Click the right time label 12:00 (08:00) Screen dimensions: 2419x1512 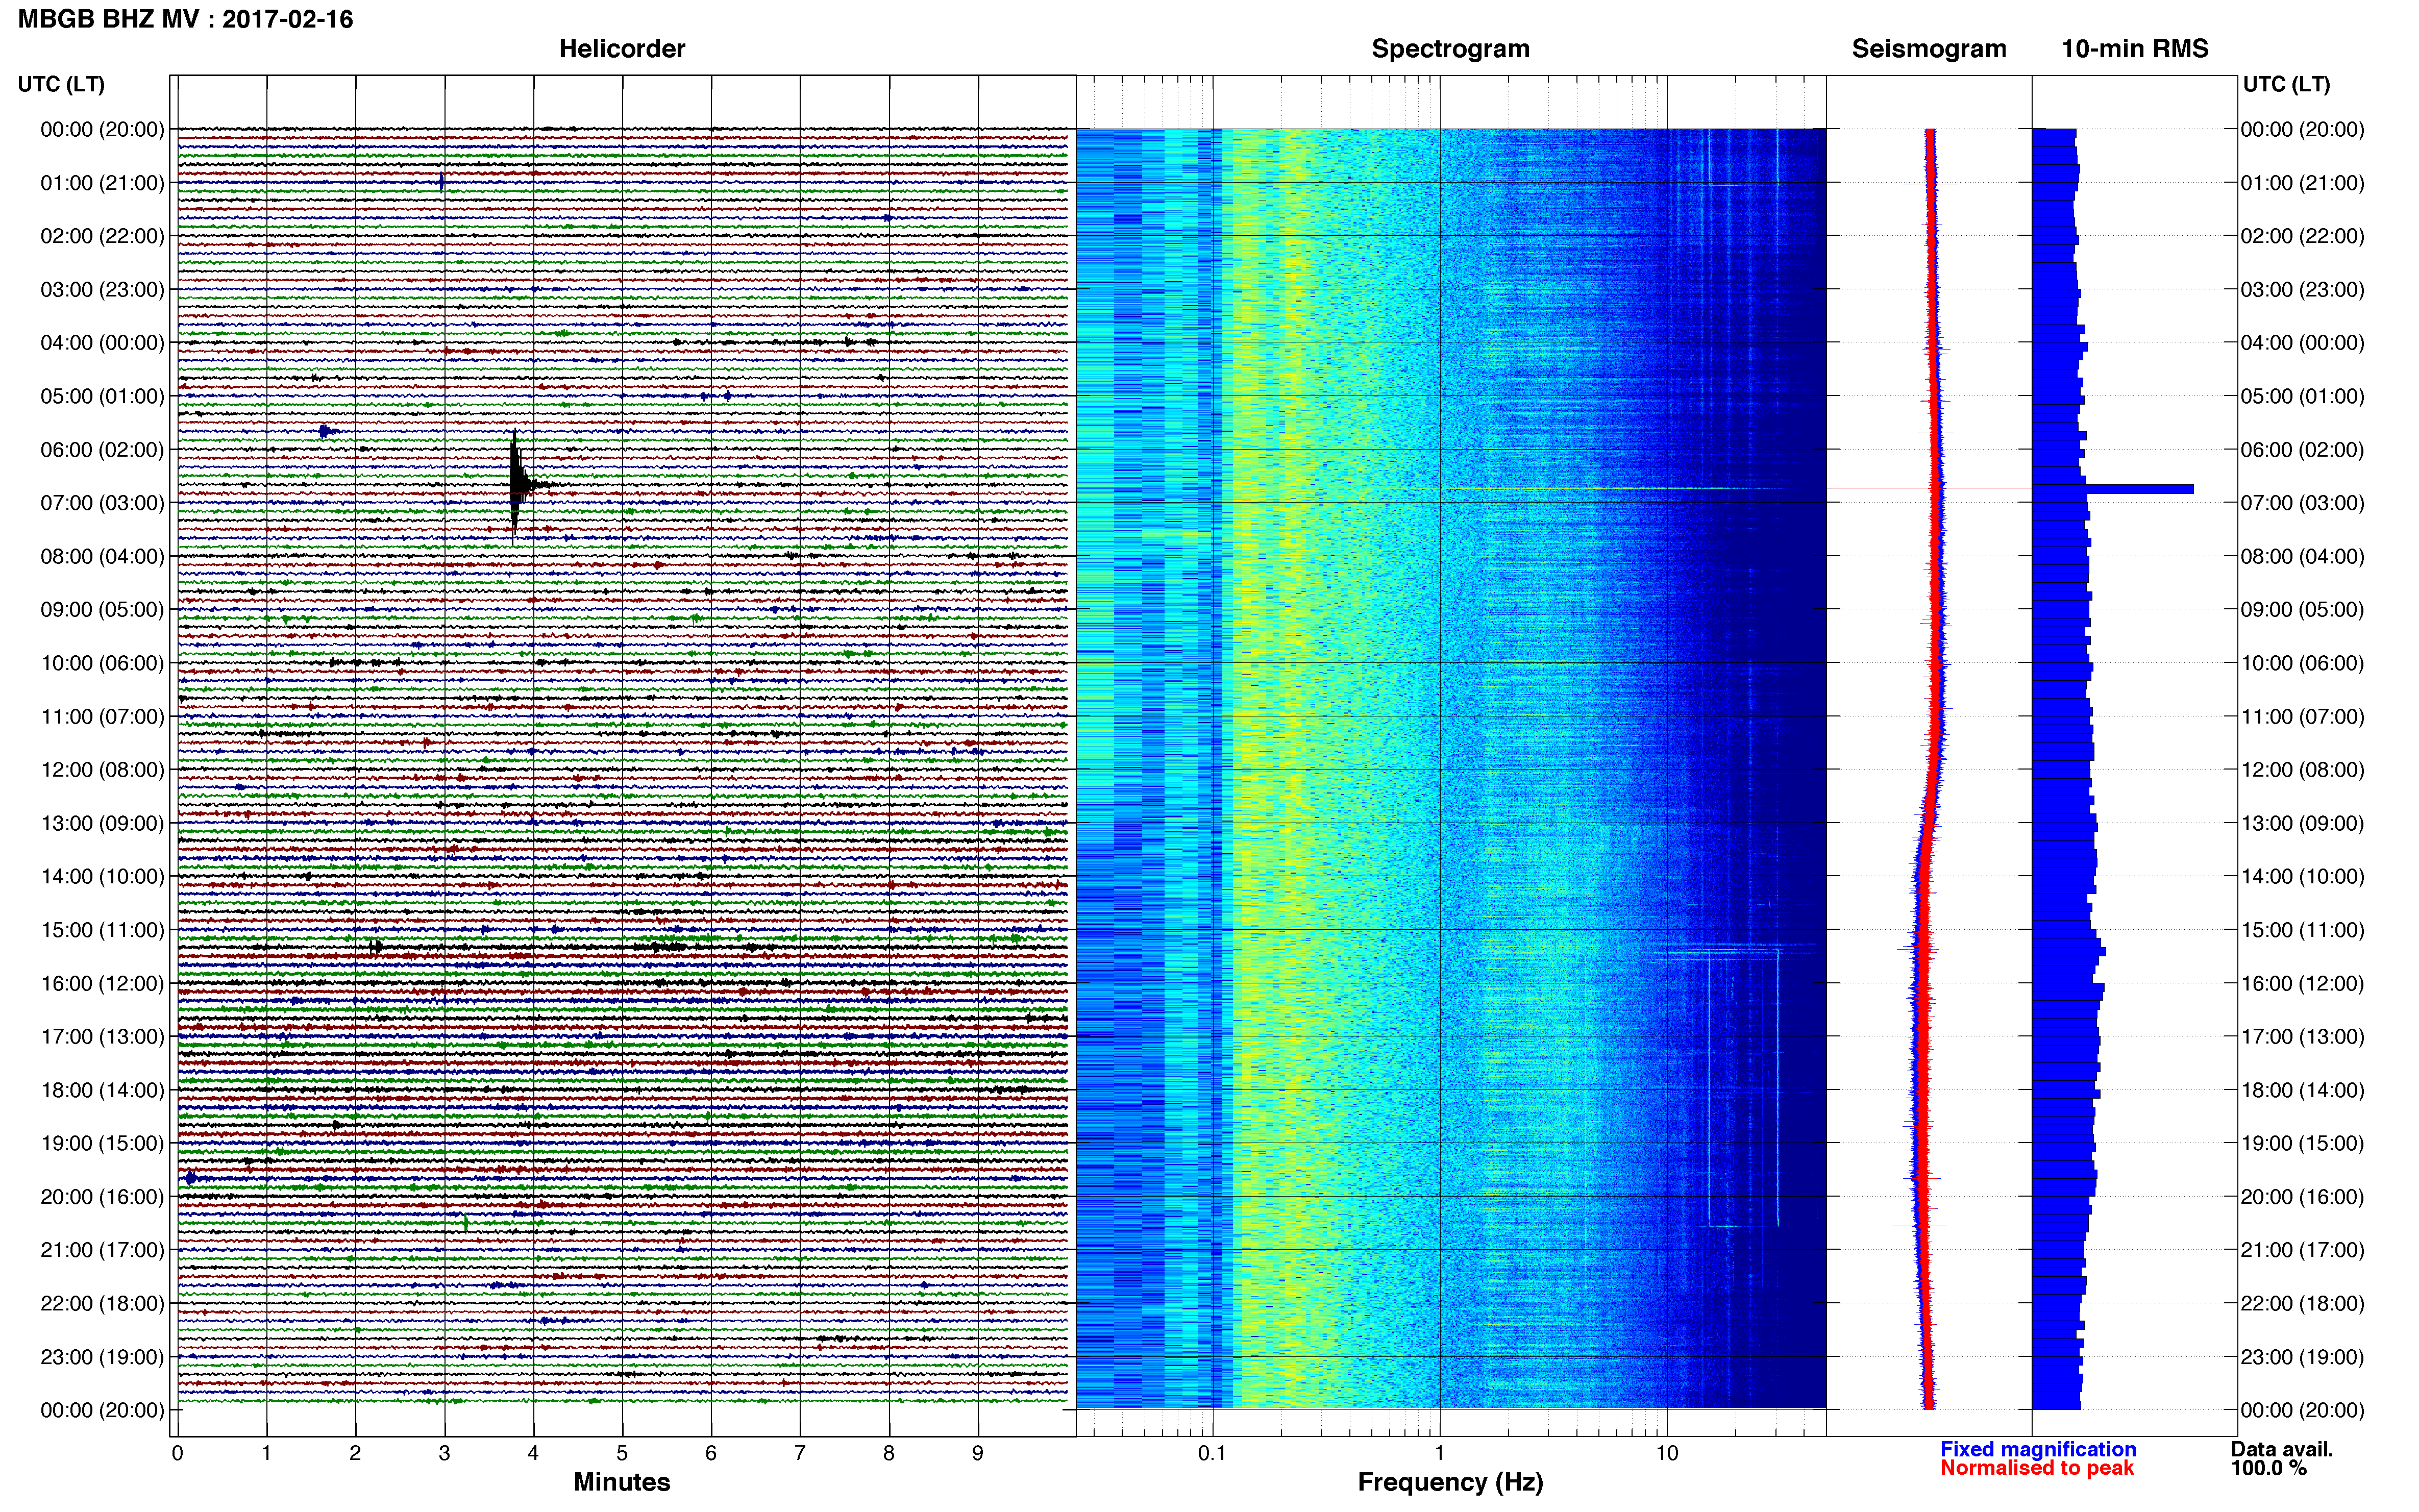[2302, 770]
